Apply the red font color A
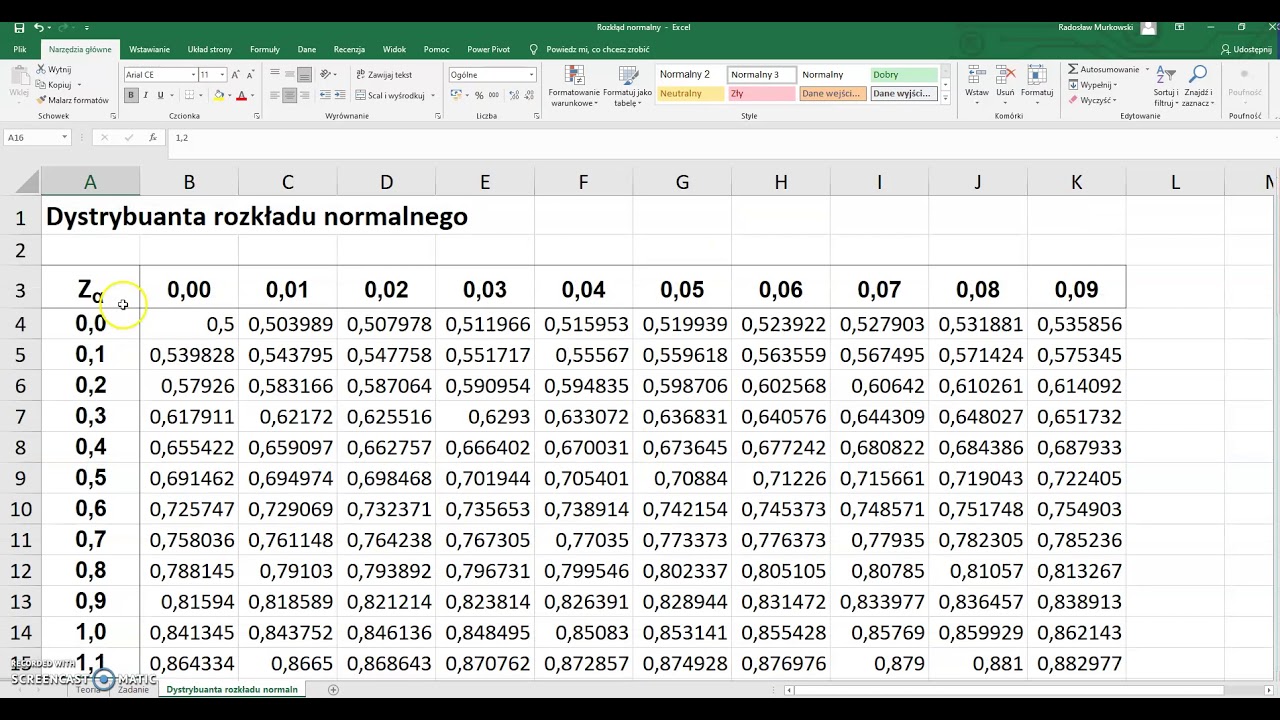This screenshot has height=720, width=1280. 240,95
